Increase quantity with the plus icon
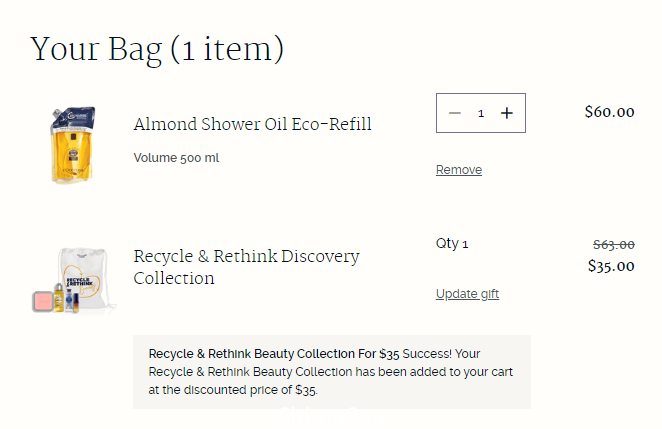The image size is (662, 429). point(507,113)
